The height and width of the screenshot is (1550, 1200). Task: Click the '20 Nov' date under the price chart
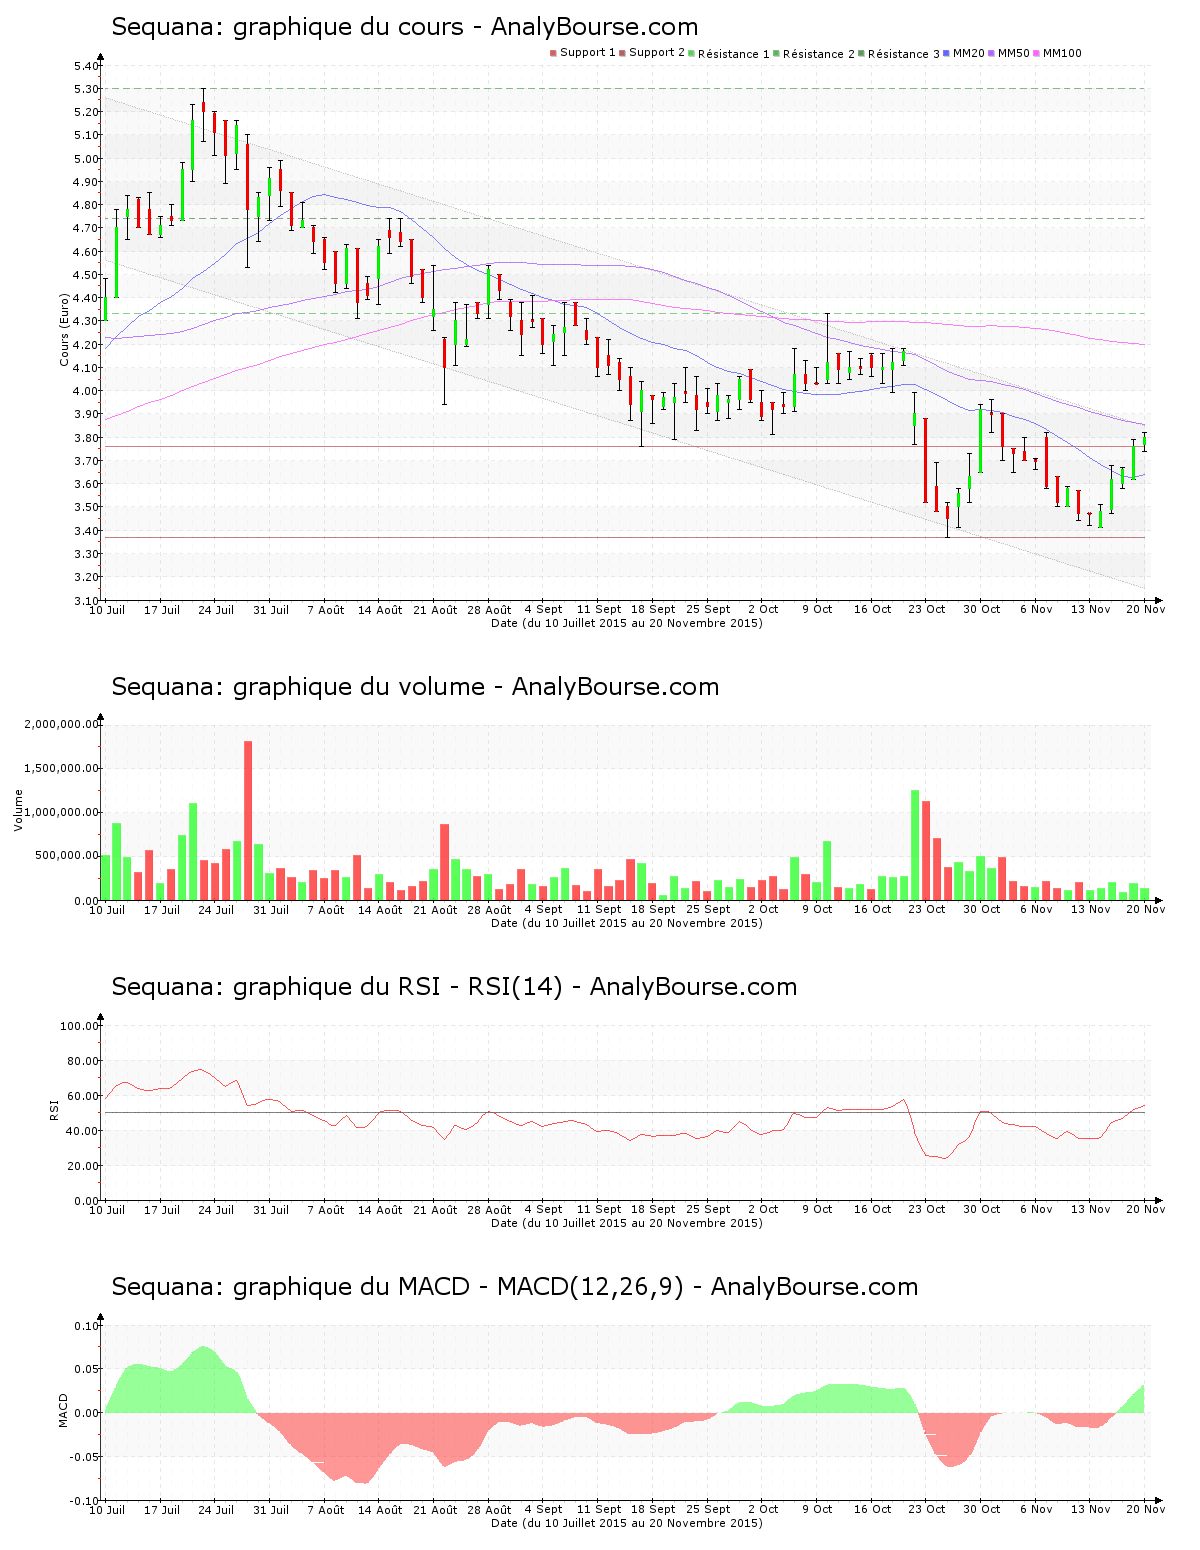(1147, 609)
